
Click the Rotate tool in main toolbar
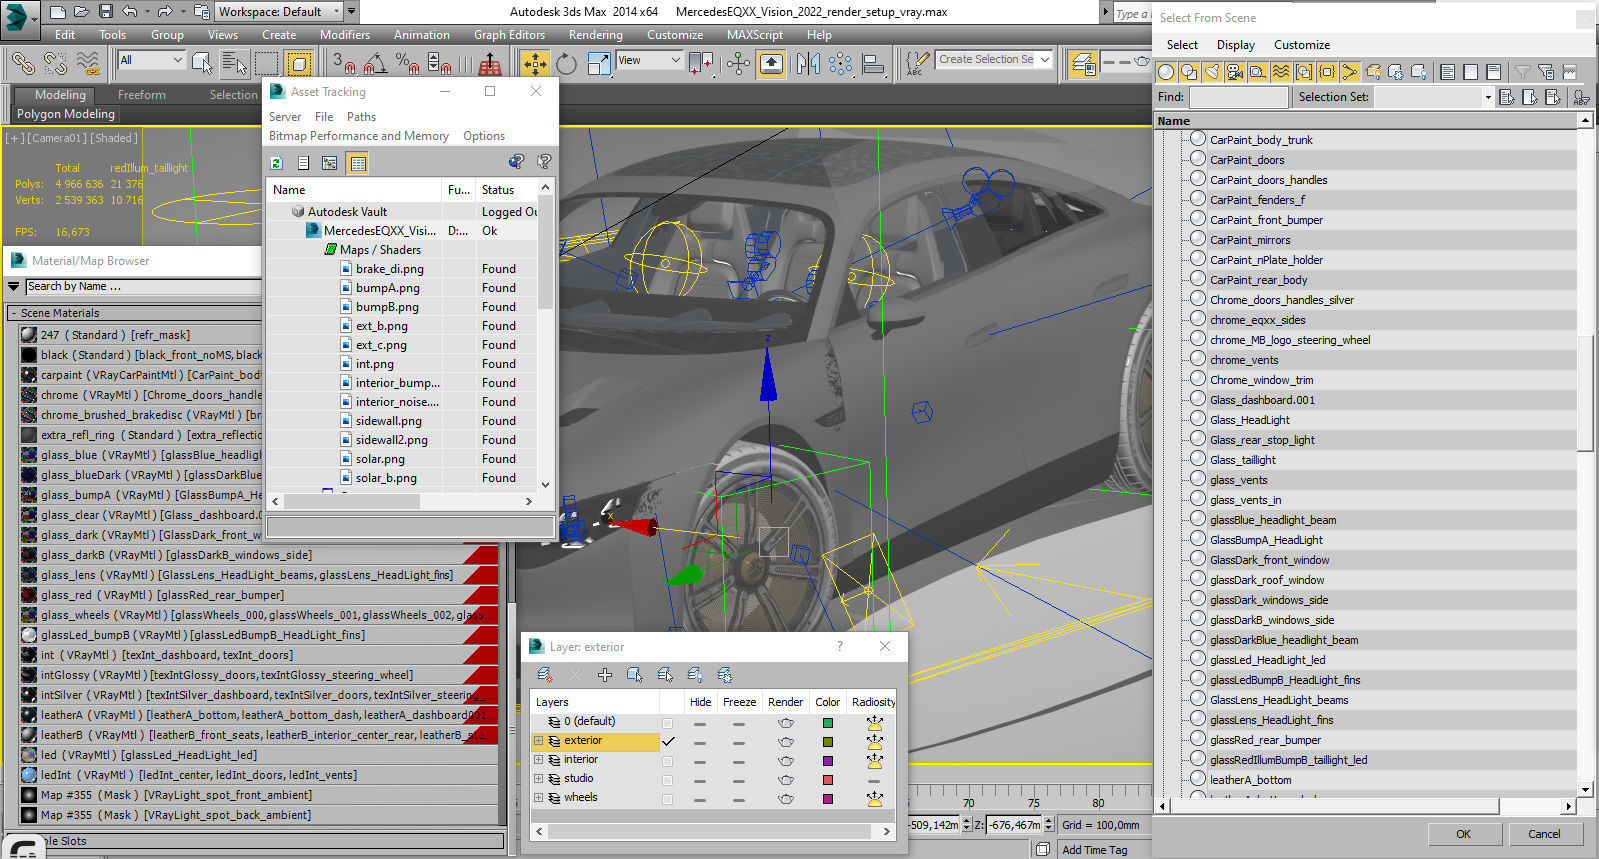(x=567, y=64)
